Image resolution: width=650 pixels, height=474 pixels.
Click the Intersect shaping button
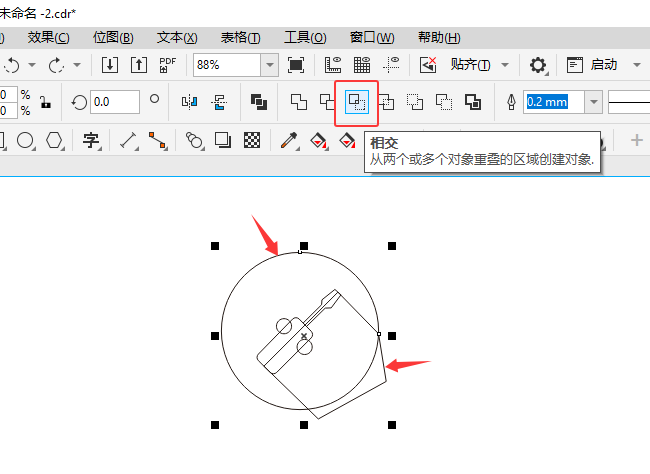point(357,102)
